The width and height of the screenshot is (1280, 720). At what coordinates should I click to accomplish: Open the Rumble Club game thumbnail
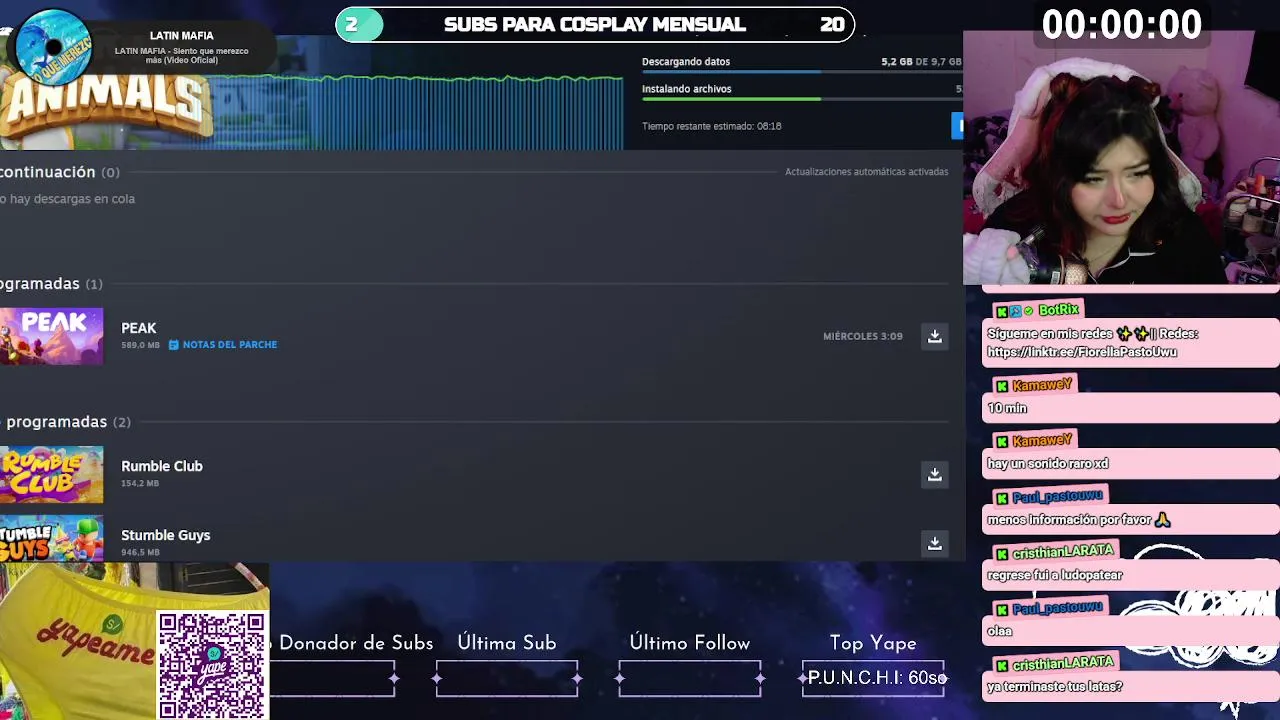point(51,474)
